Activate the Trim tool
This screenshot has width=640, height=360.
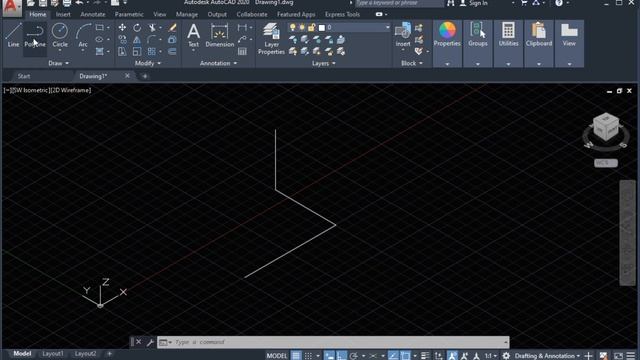[152, 28]
